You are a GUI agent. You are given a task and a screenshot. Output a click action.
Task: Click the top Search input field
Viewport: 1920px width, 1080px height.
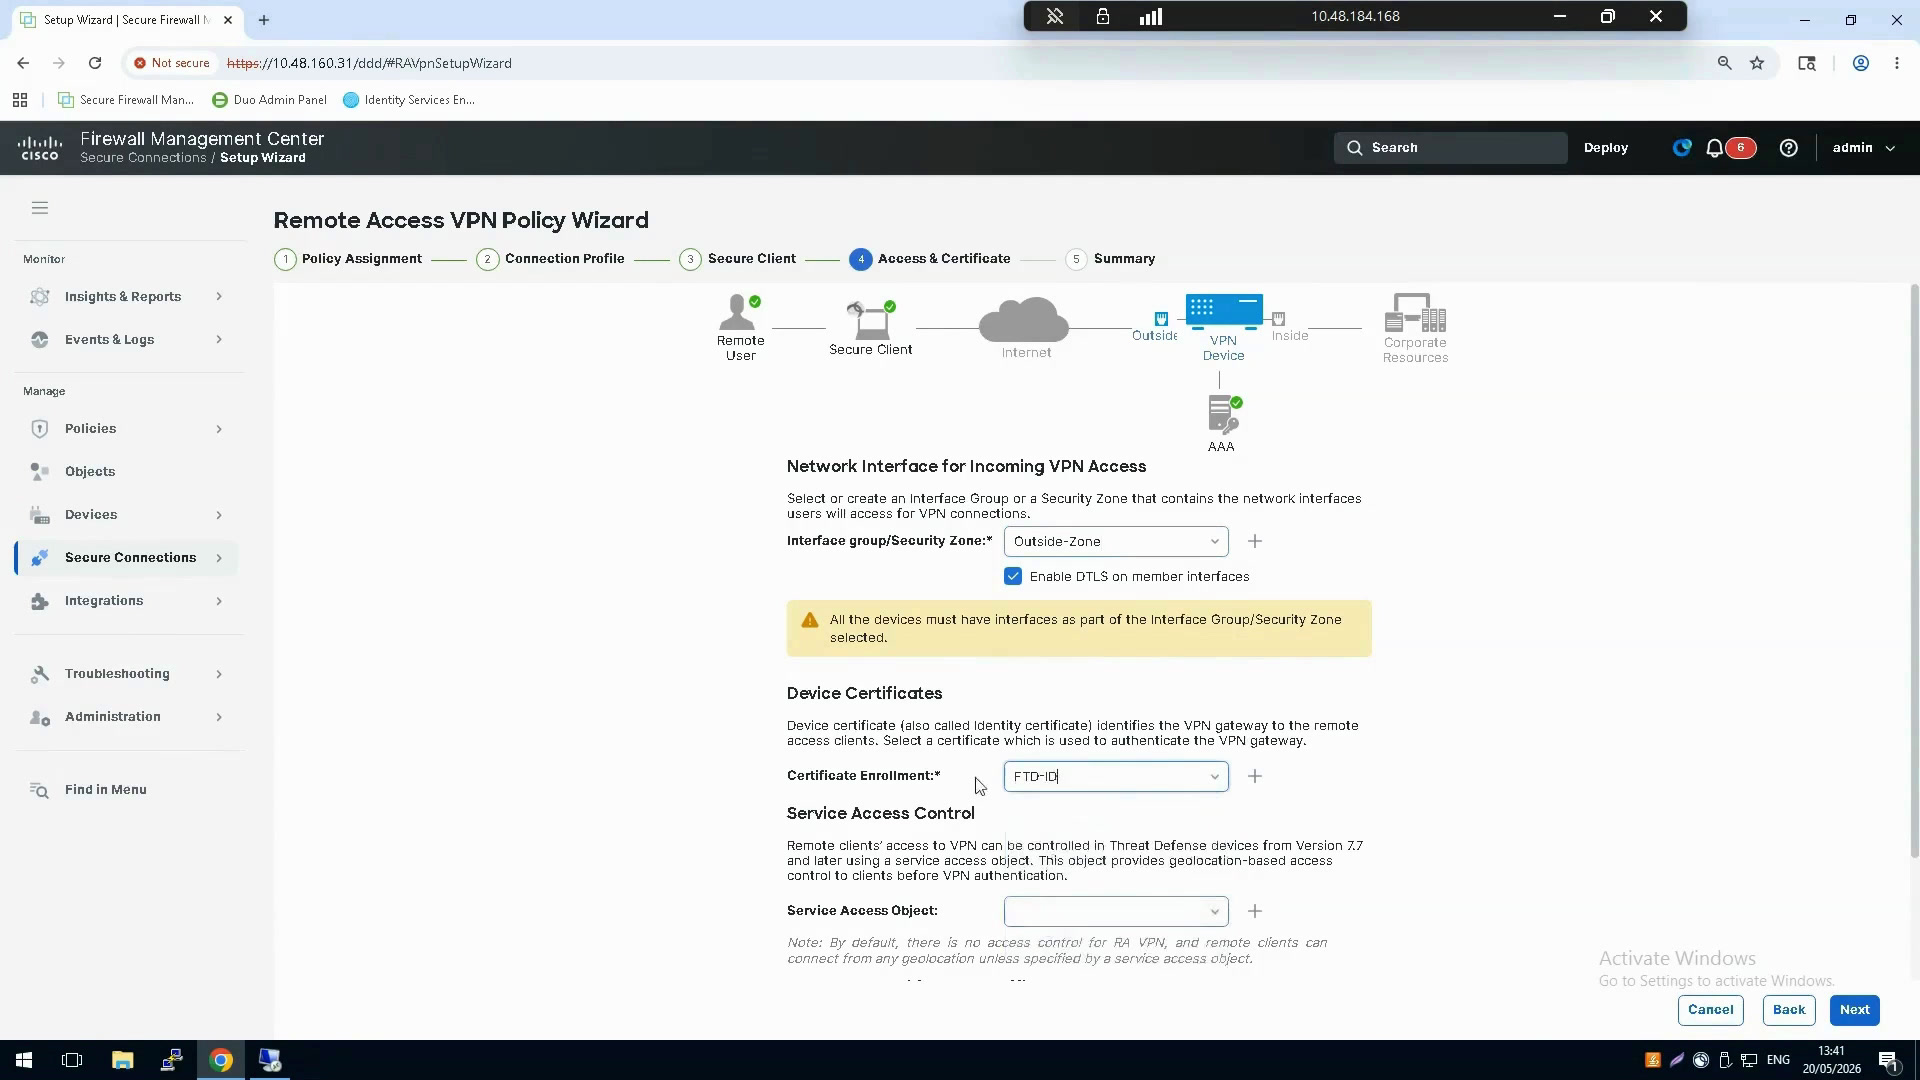1450,148
